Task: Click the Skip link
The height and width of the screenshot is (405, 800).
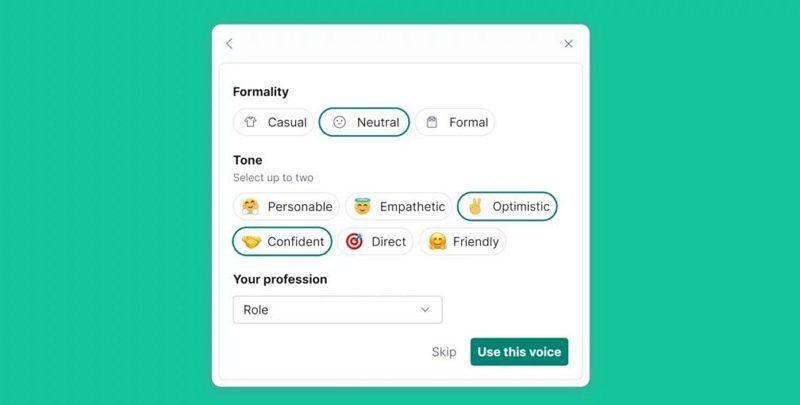Action: (x=444, y=352)
